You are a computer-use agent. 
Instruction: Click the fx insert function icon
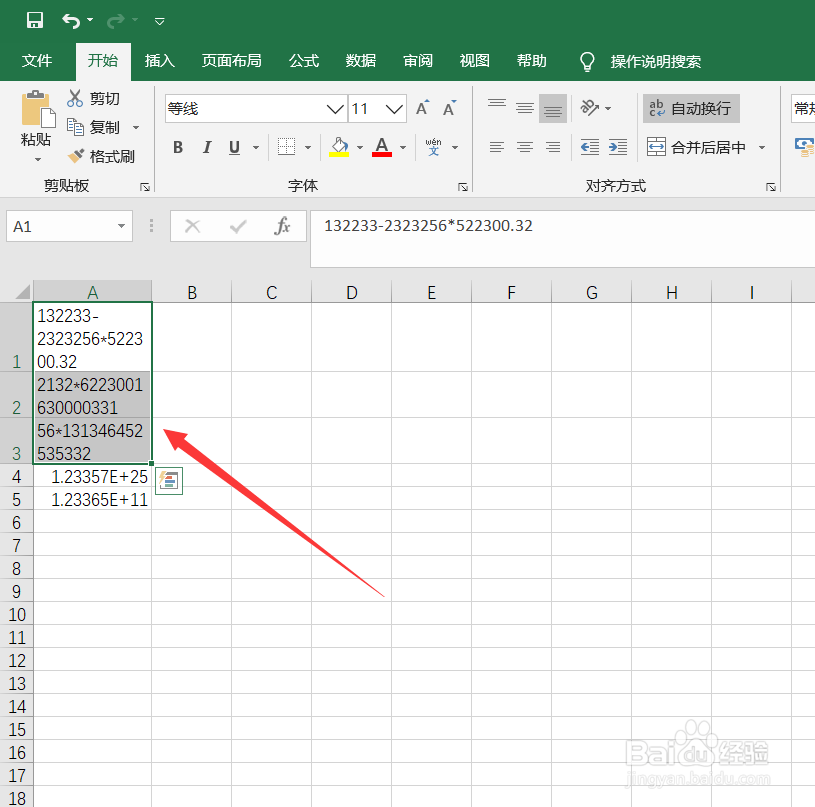pyautogui.click(x=282, y=226)
